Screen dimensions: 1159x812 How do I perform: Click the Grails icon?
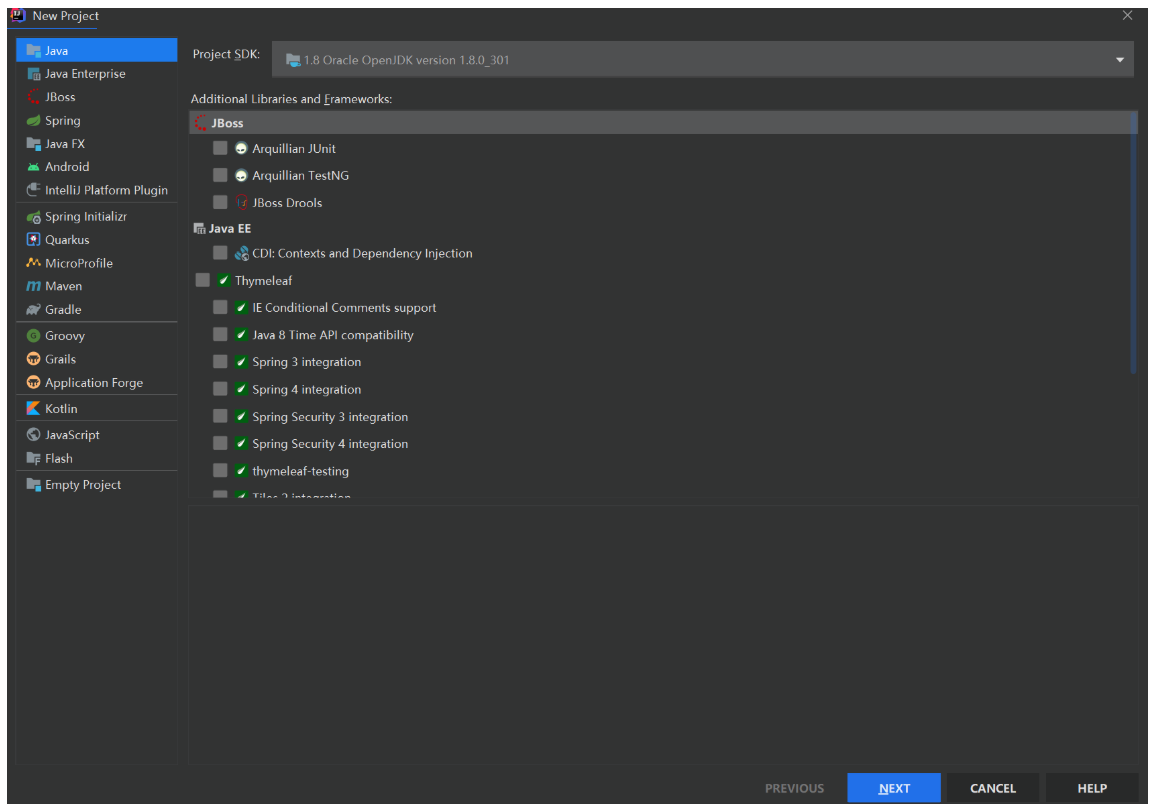(33, 359)
